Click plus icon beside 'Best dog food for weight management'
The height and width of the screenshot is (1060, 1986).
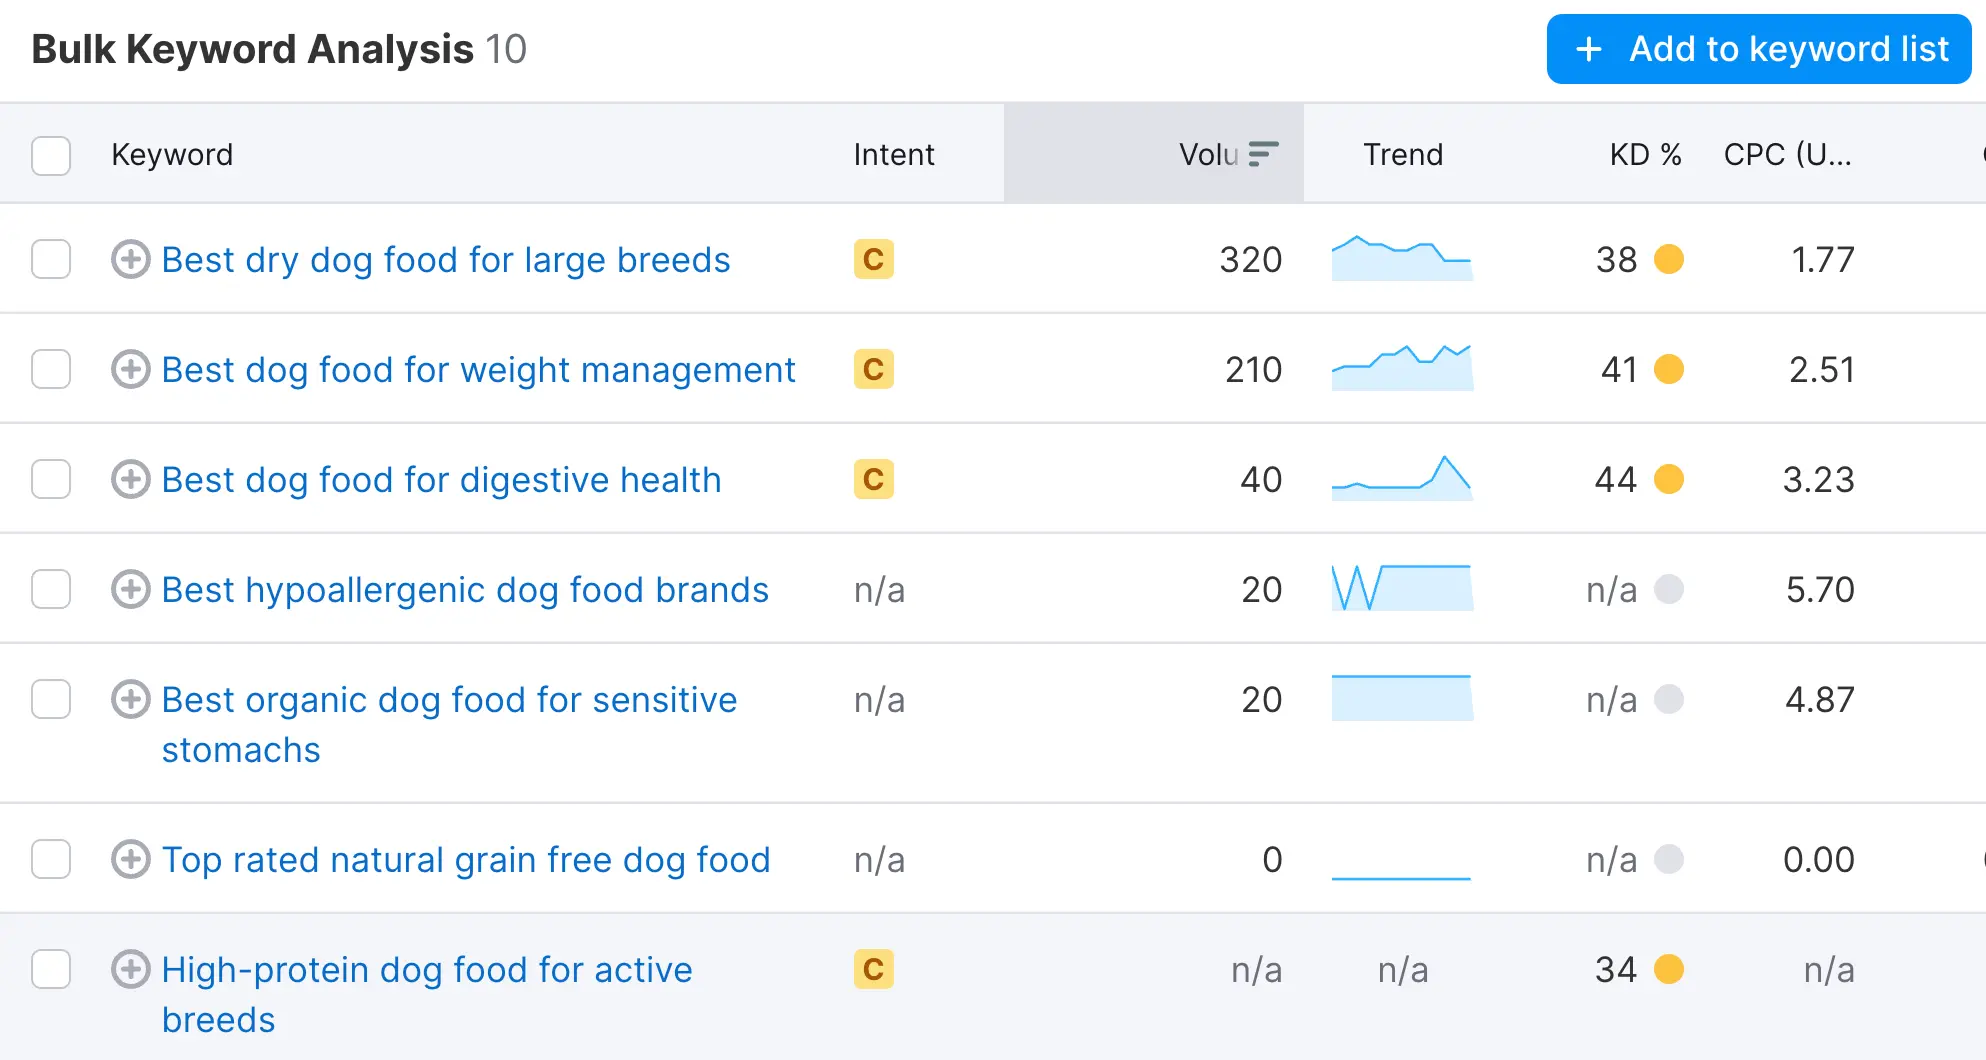tap(130, 369)
